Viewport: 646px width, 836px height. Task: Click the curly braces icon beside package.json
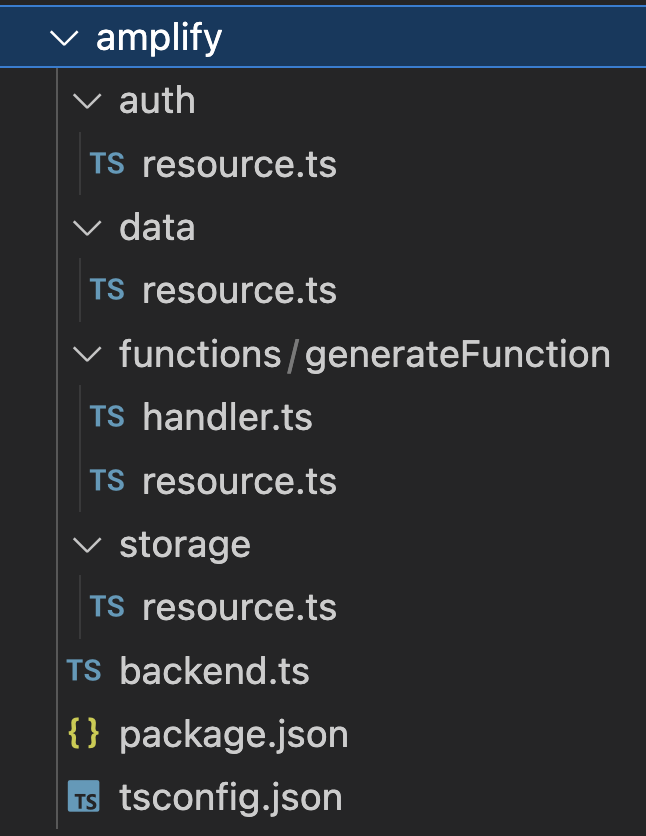point(84,734)
